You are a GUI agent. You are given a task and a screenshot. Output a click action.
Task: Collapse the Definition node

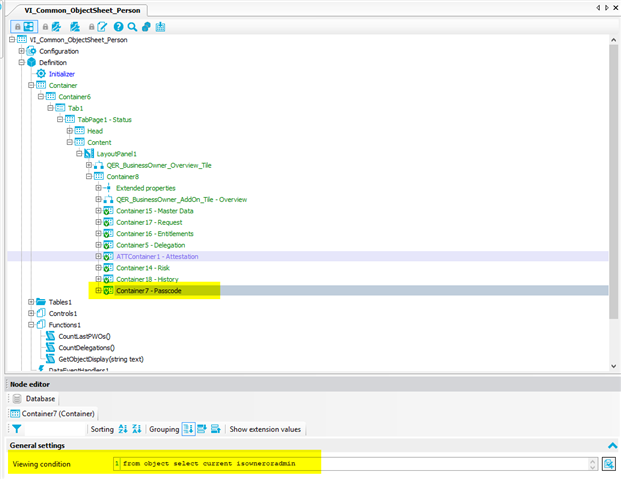[x=22, y=63]
